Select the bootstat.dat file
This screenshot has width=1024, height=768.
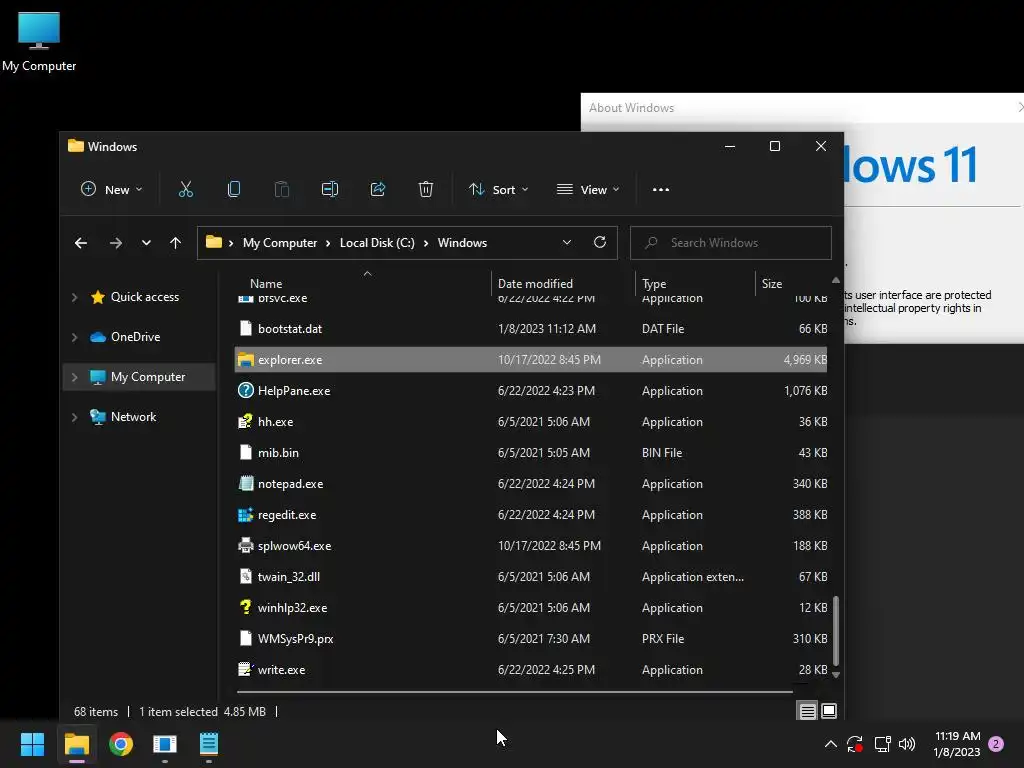point(530,328)
